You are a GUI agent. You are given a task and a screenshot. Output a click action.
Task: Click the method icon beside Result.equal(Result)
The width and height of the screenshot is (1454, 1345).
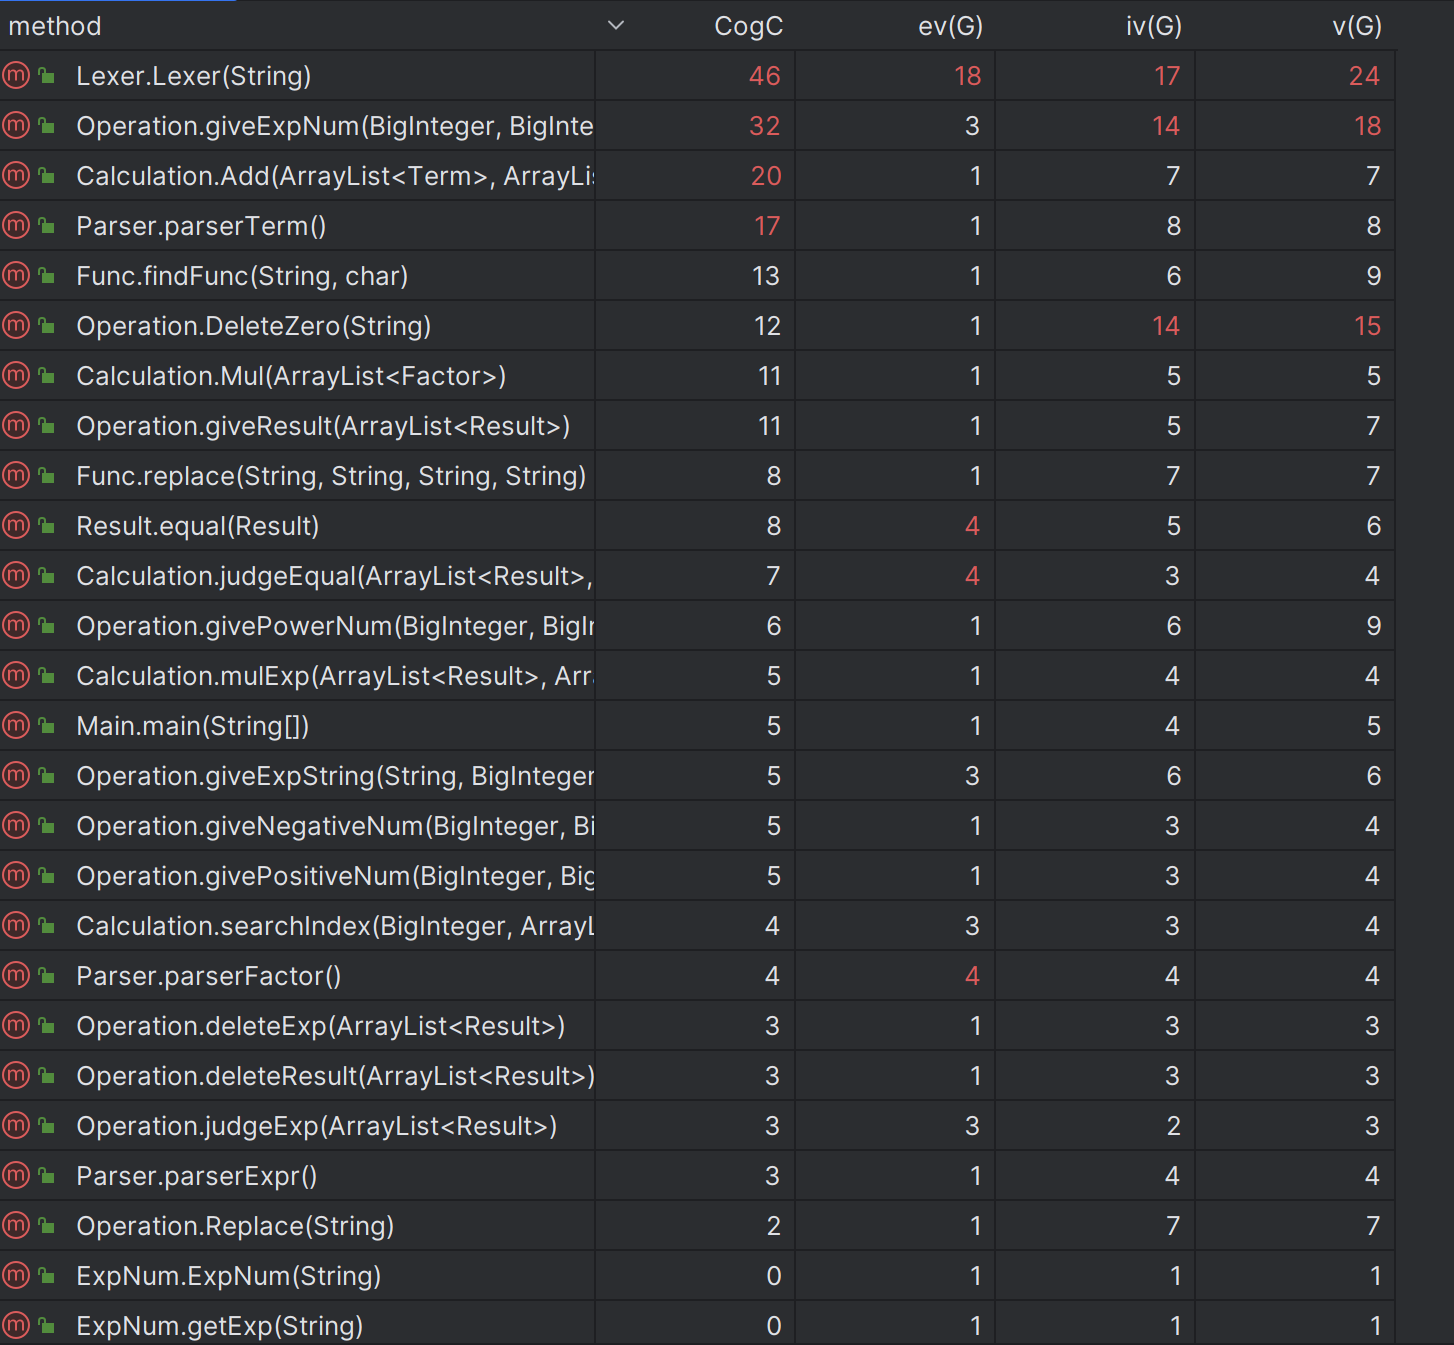pos(16,525)
